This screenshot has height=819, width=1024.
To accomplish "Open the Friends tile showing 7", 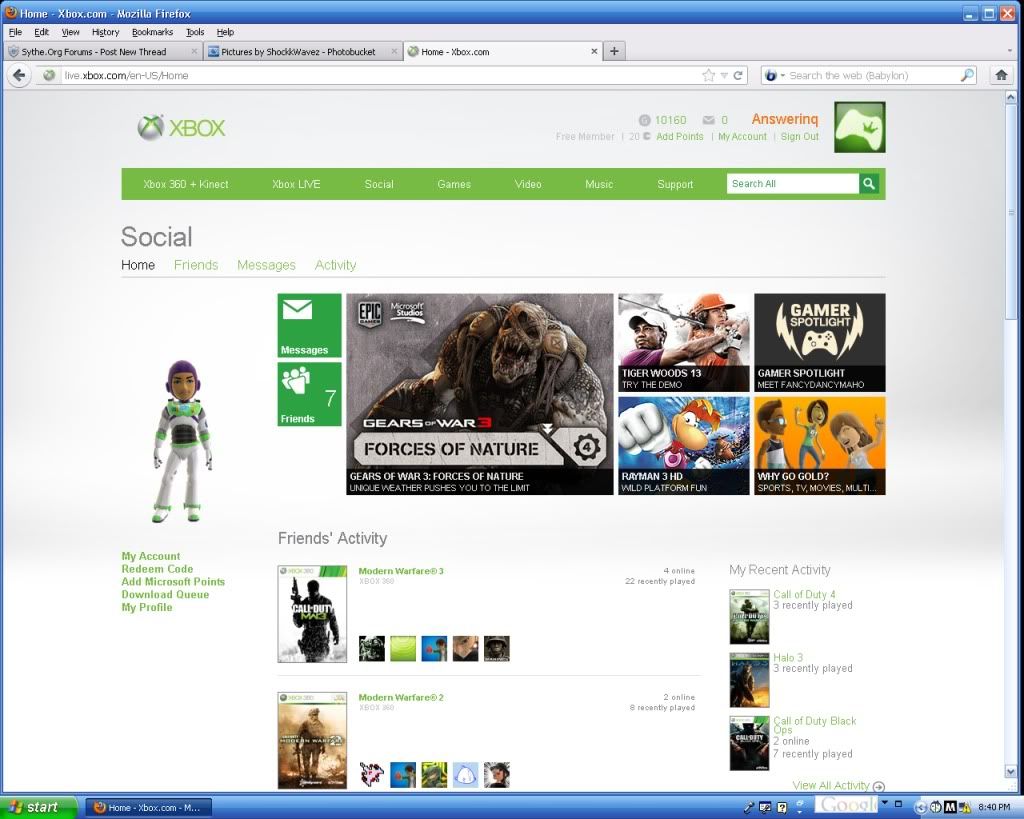I will coord(310,394).
